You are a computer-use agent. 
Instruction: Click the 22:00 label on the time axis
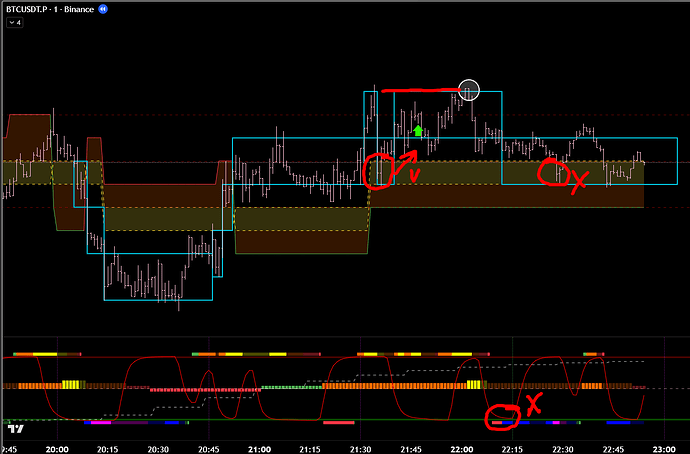tap(462, 446)
